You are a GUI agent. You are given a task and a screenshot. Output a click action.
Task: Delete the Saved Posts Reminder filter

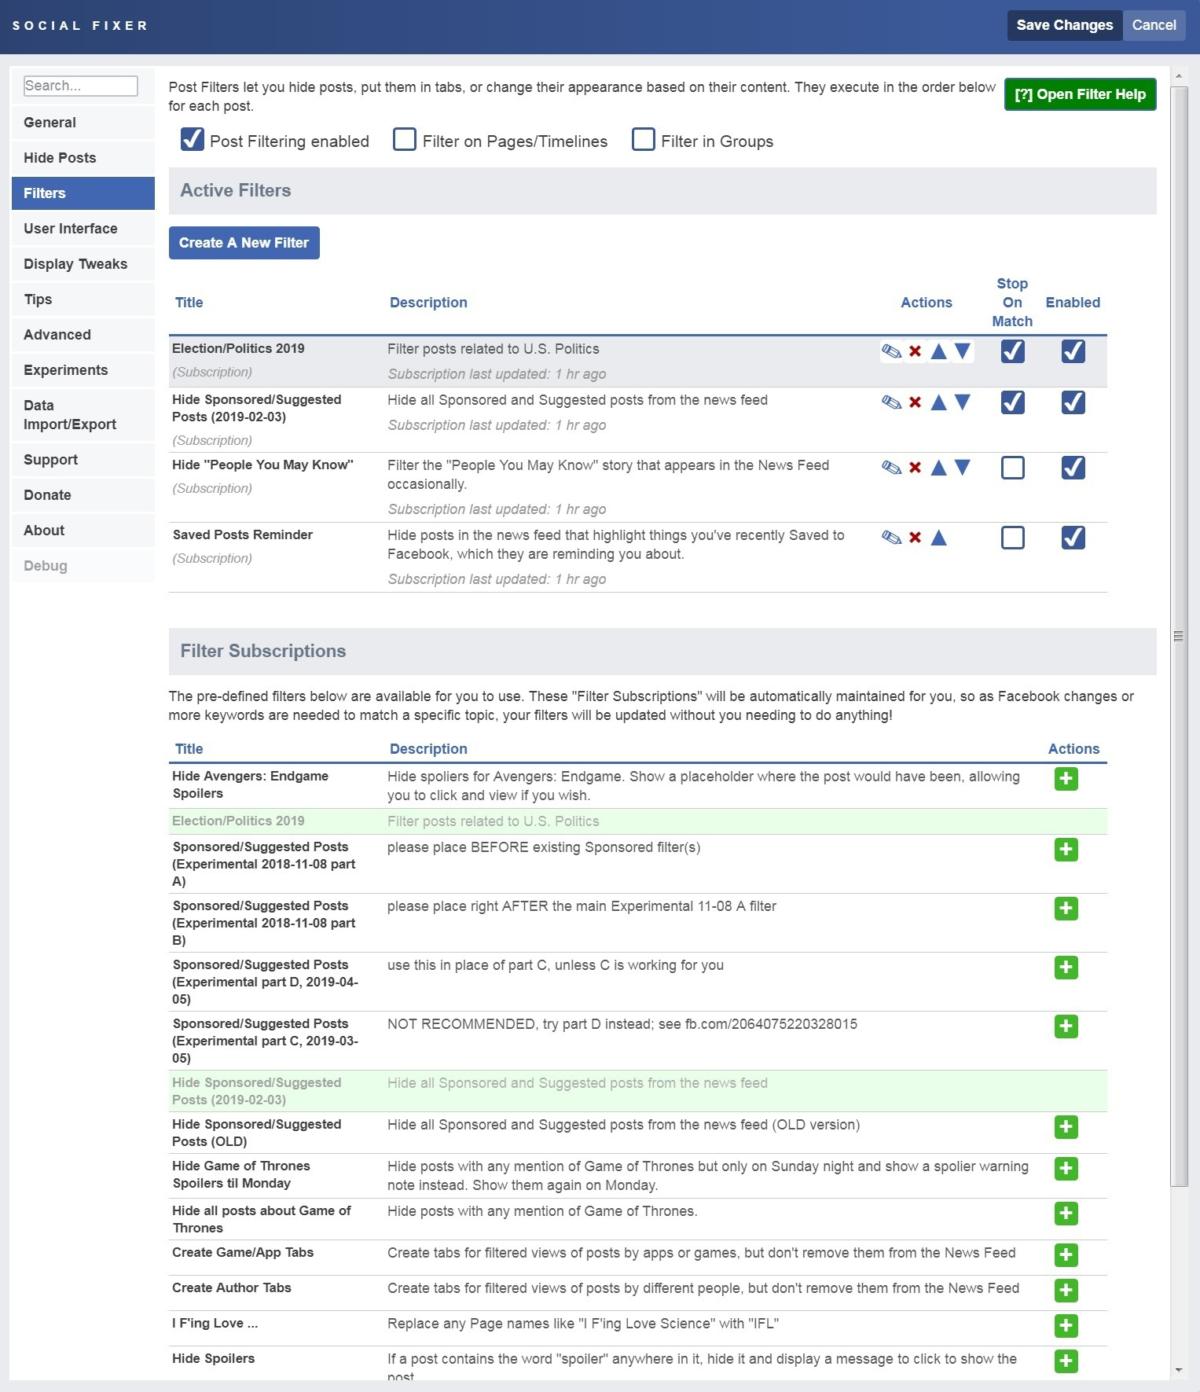click(x=915, y=538)
